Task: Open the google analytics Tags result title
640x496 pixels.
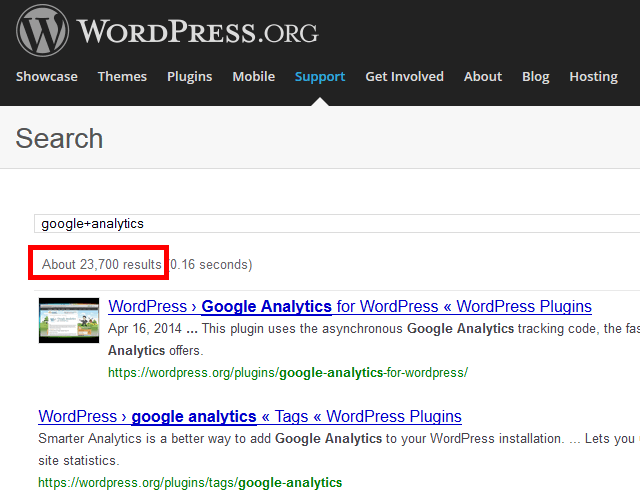Action: click(x=250, y=416)
